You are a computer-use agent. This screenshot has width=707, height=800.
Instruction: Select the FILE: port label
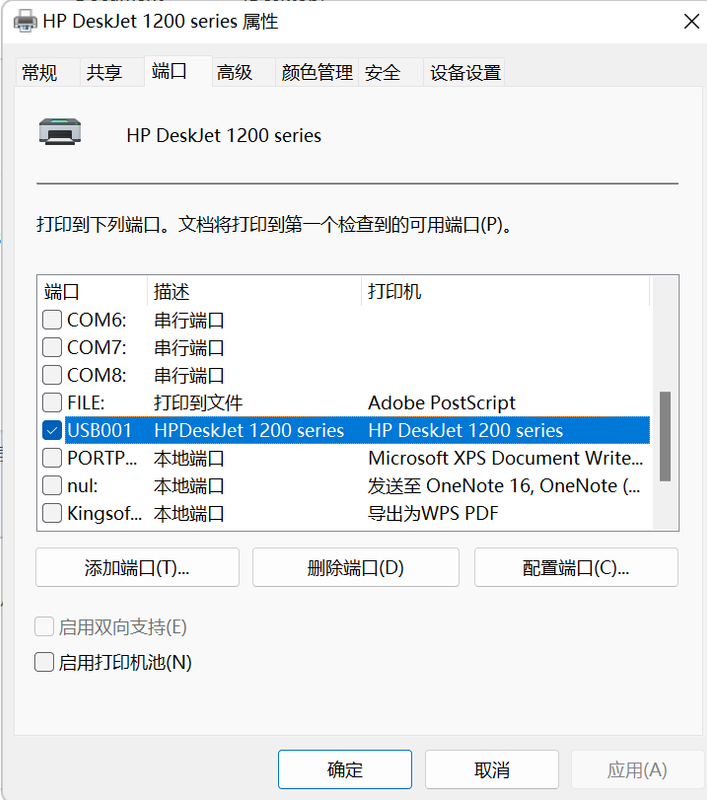tap(86, 403)
